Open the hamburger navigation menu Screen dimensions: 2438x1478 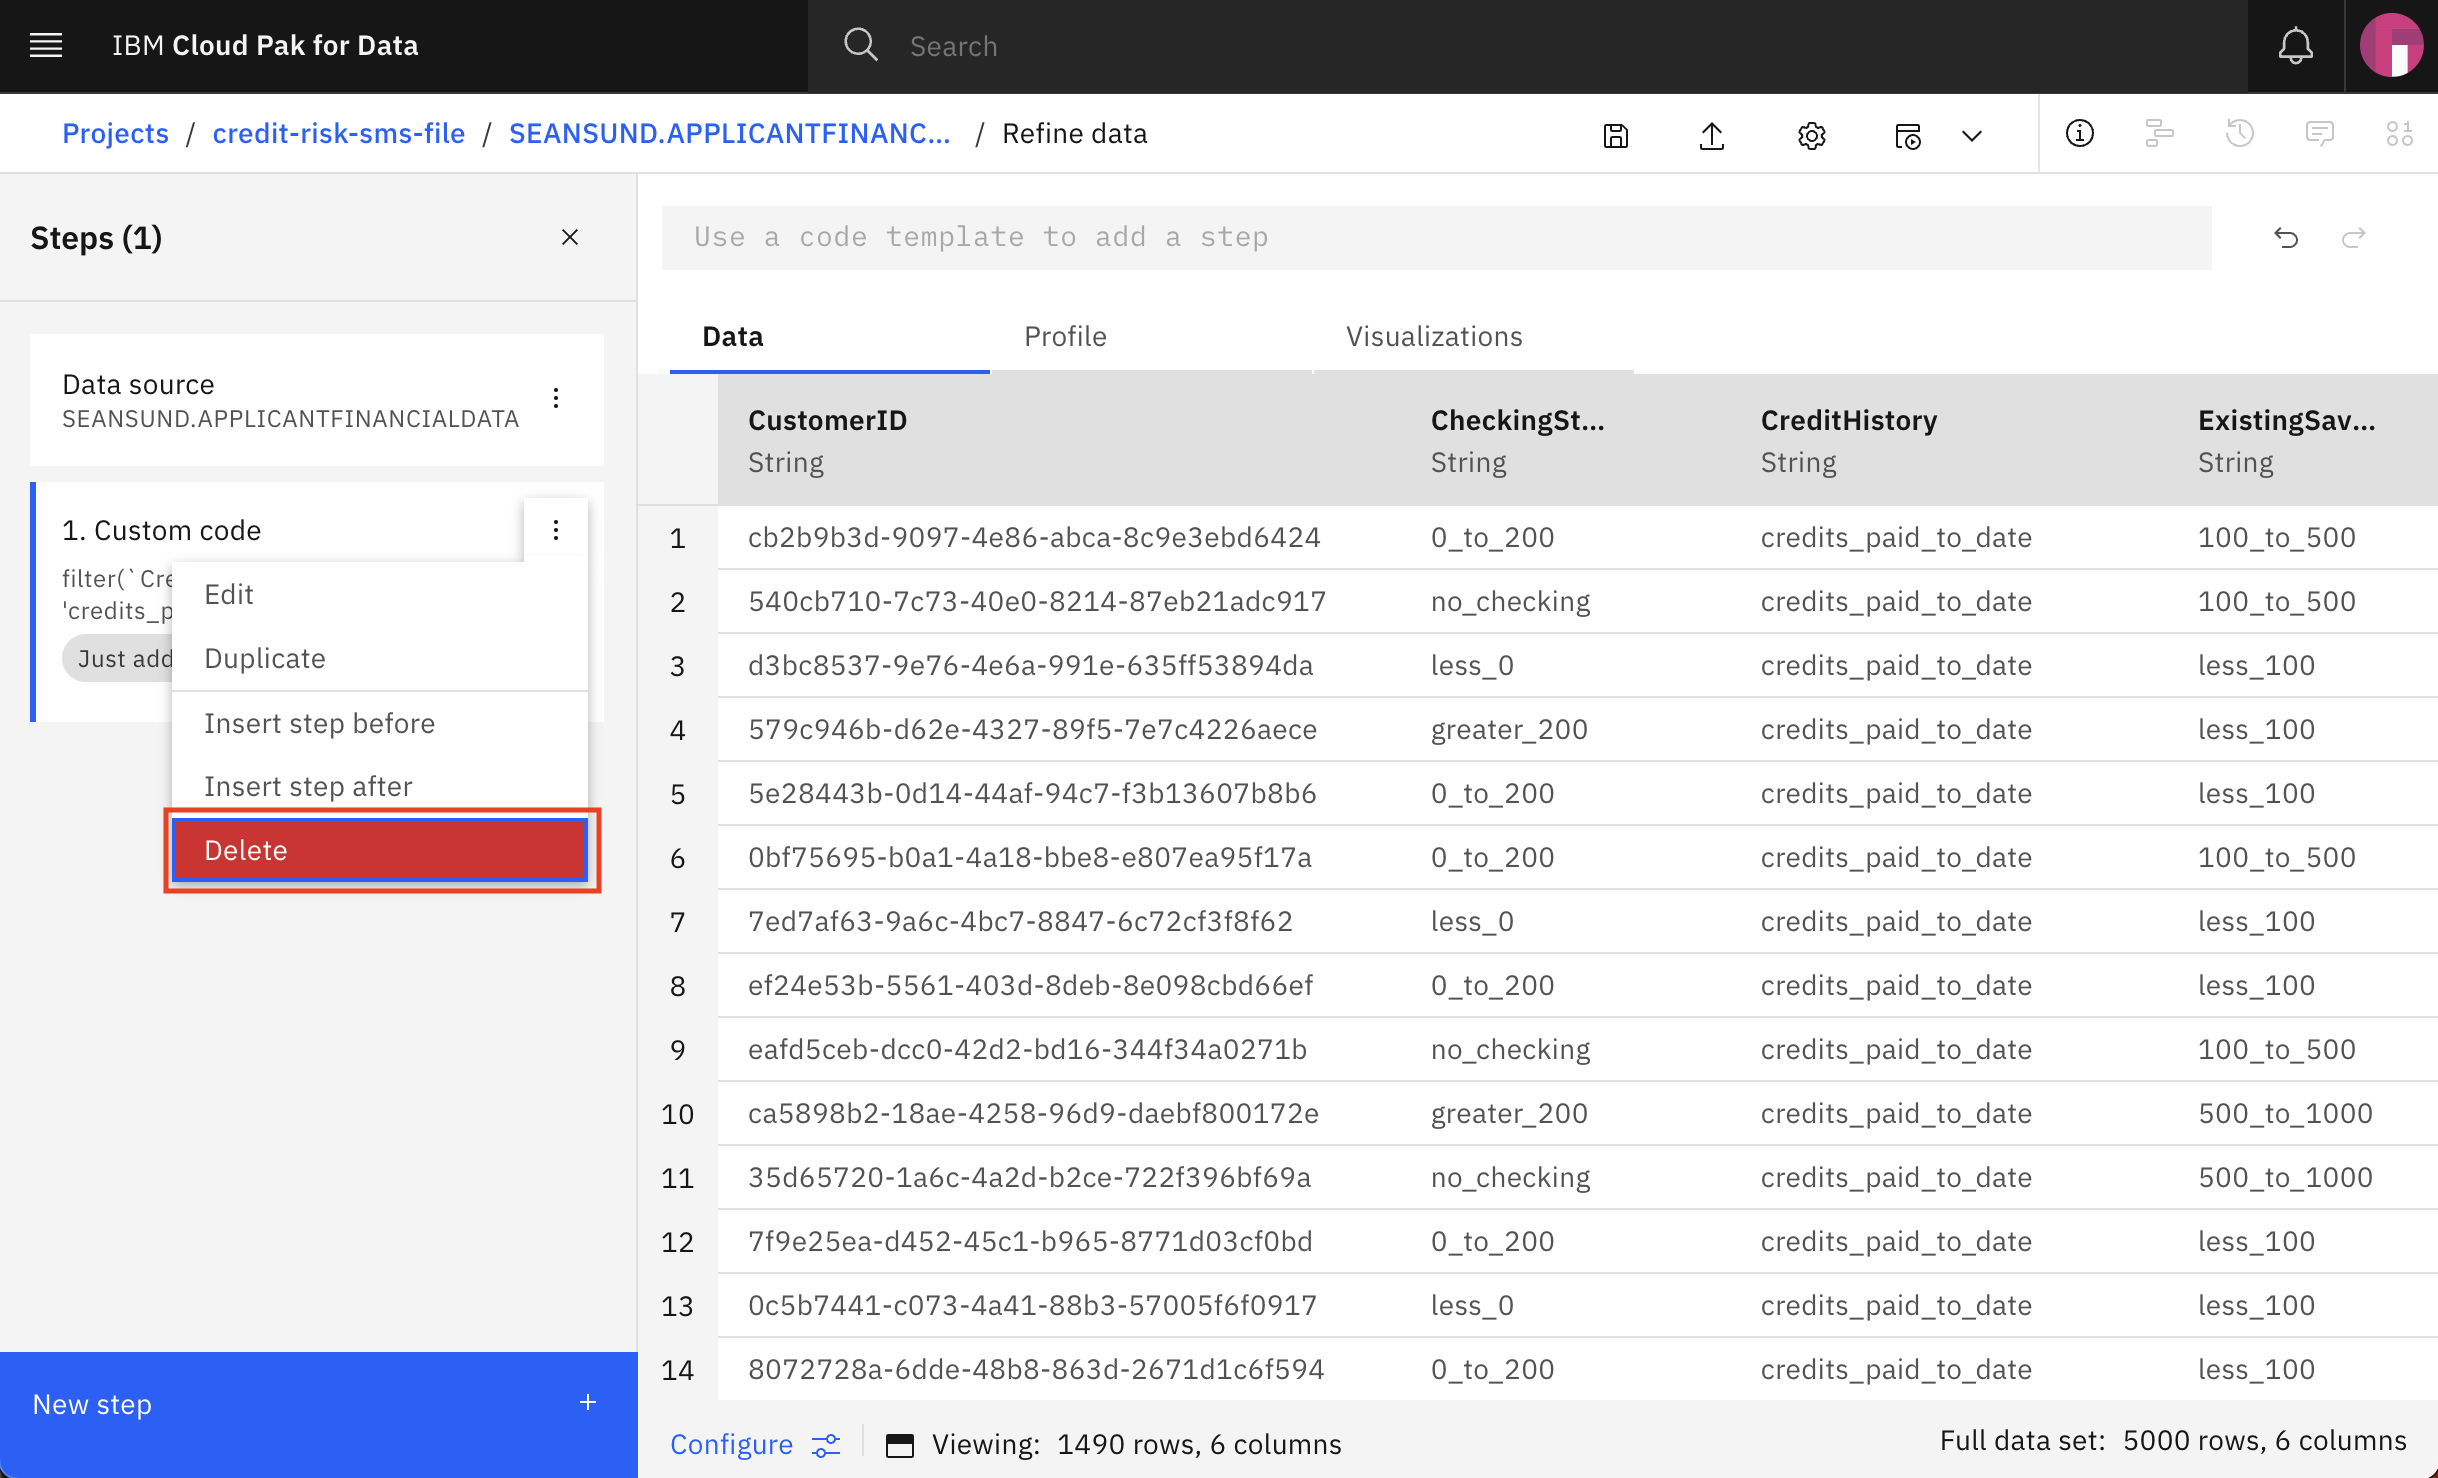[x=46, y=46]
